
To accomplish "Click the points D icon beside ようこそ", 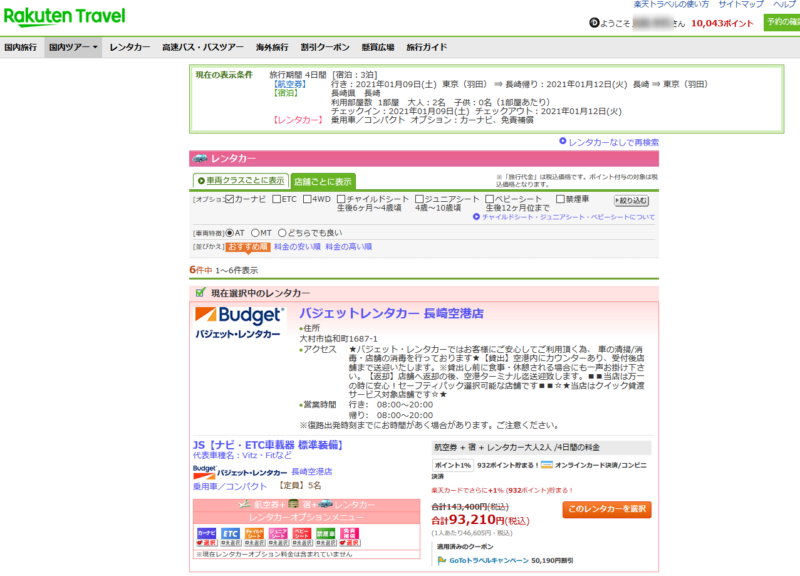I will [594, 23].
